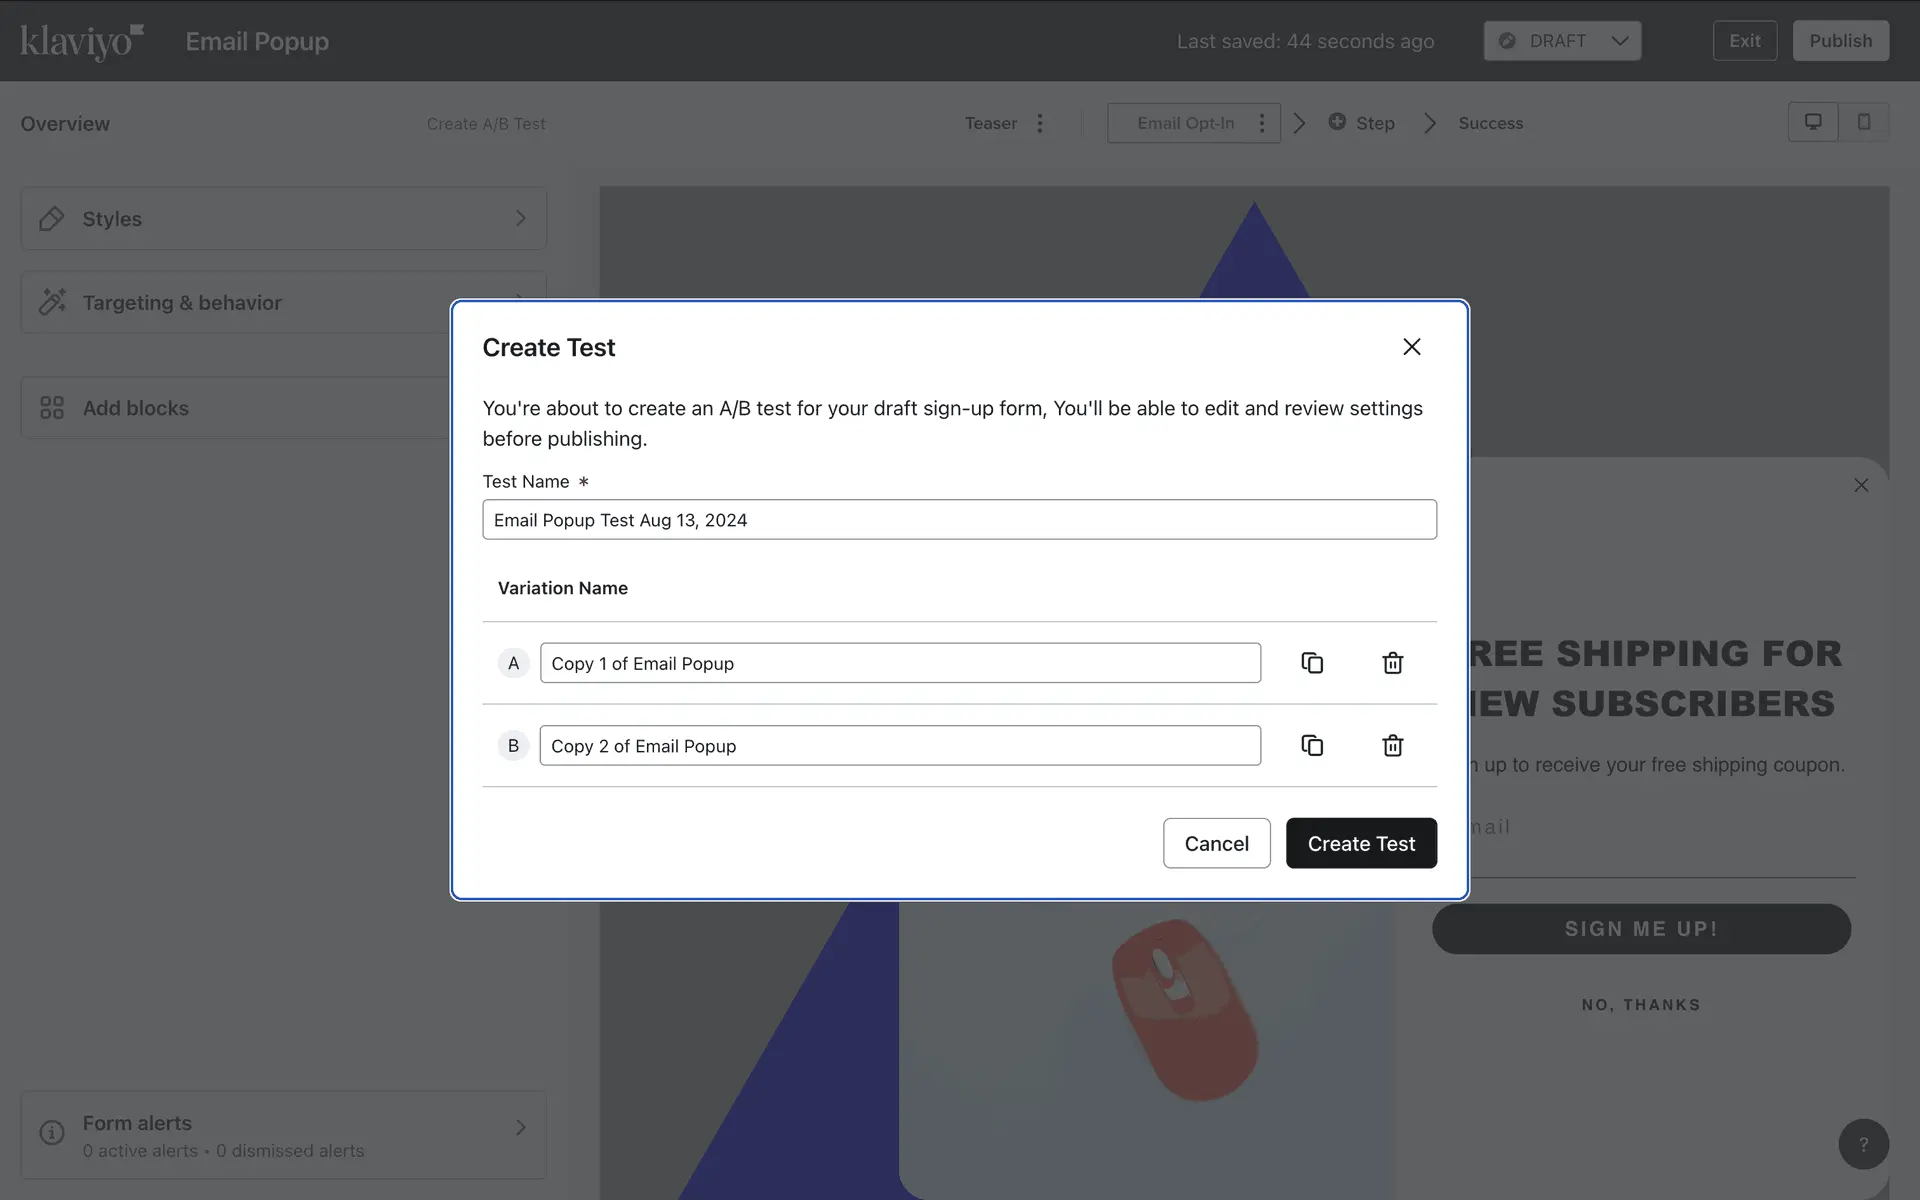Click the Create Test button

pyautogui.click(x=1361, y=843)
